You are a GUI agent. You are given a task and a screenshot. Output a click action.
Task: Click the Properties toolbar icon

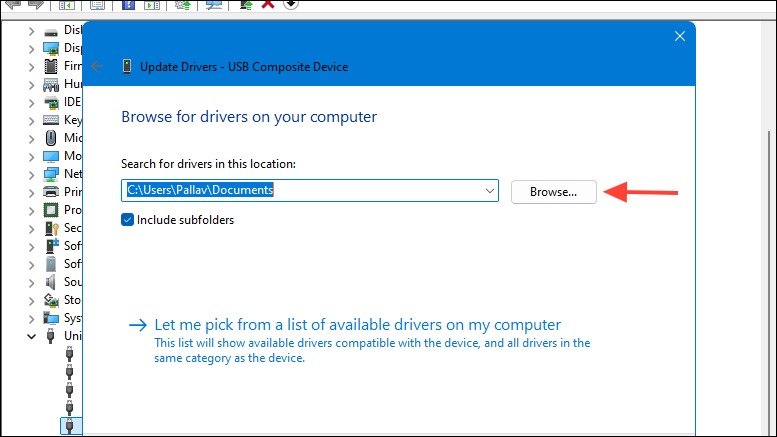coord(98,4)
